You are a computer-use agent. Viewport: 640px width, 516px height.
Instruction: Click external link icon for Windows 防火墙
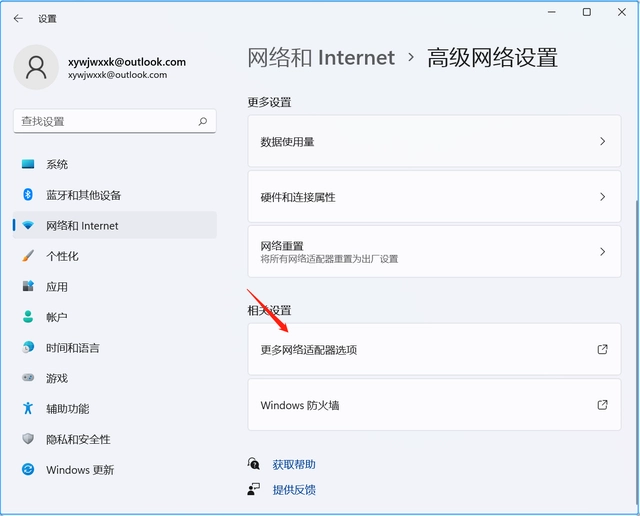[x=602, y=405]
